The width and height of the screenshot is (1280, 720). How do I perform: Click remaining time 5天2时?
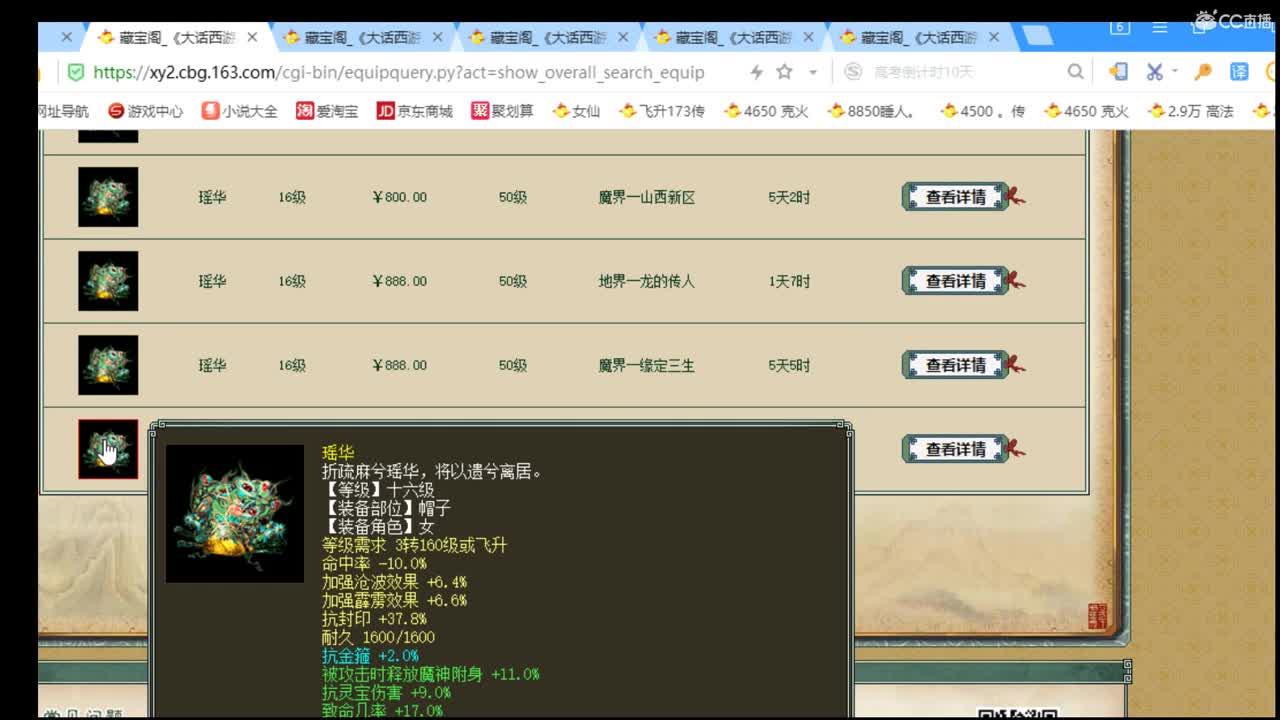click(789, 197)
